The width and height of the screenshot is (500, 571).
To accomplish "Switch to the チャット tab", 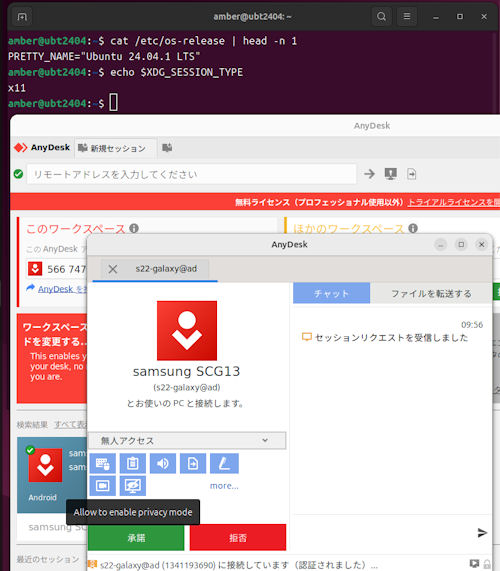I will [x=331, y=293].
